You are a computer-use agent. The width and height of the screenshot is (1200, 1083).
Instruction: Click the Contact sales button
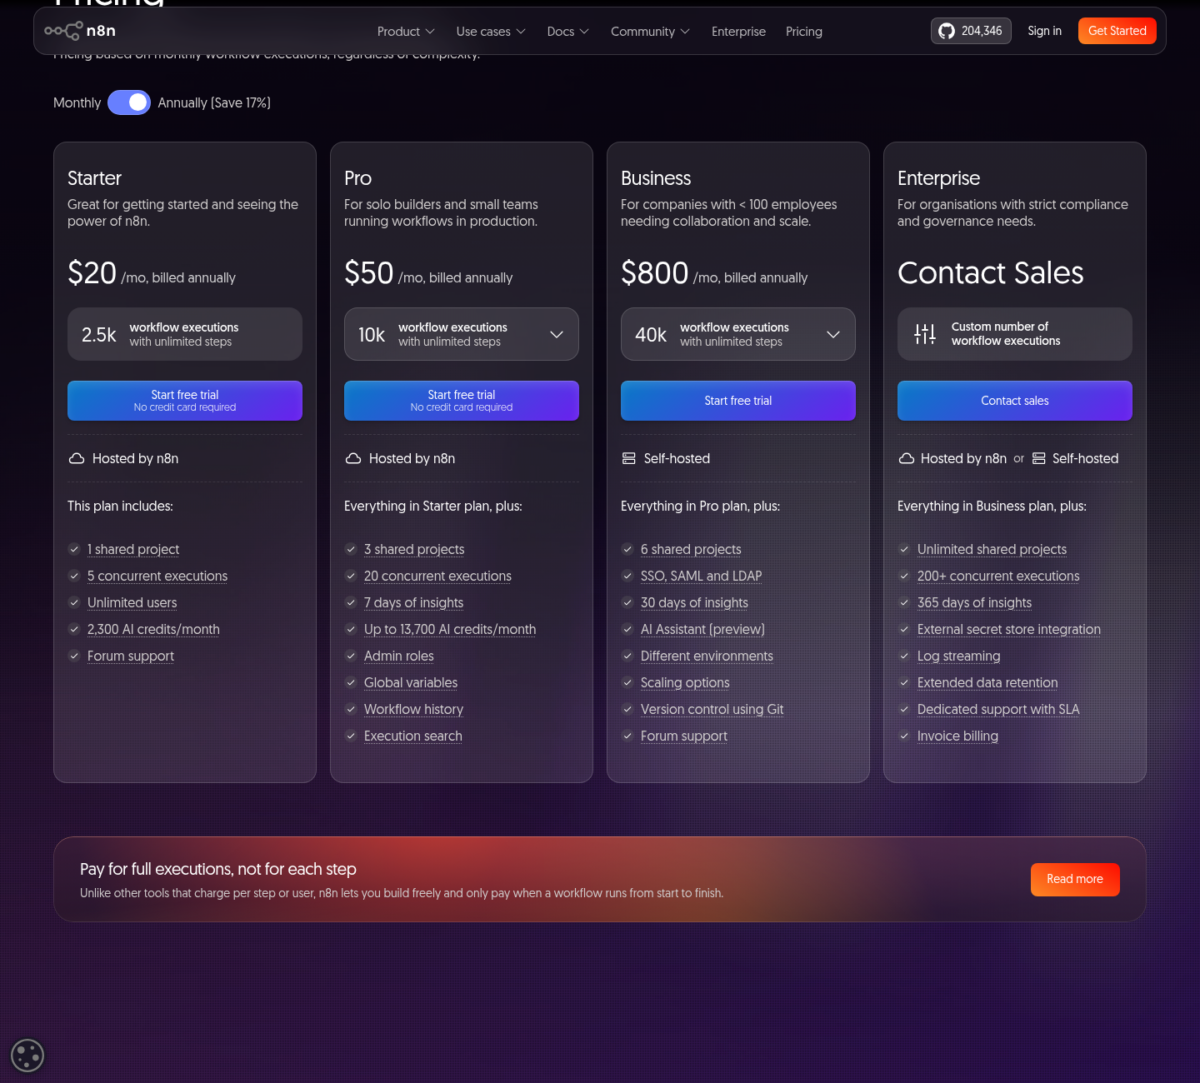[1015, 401]
